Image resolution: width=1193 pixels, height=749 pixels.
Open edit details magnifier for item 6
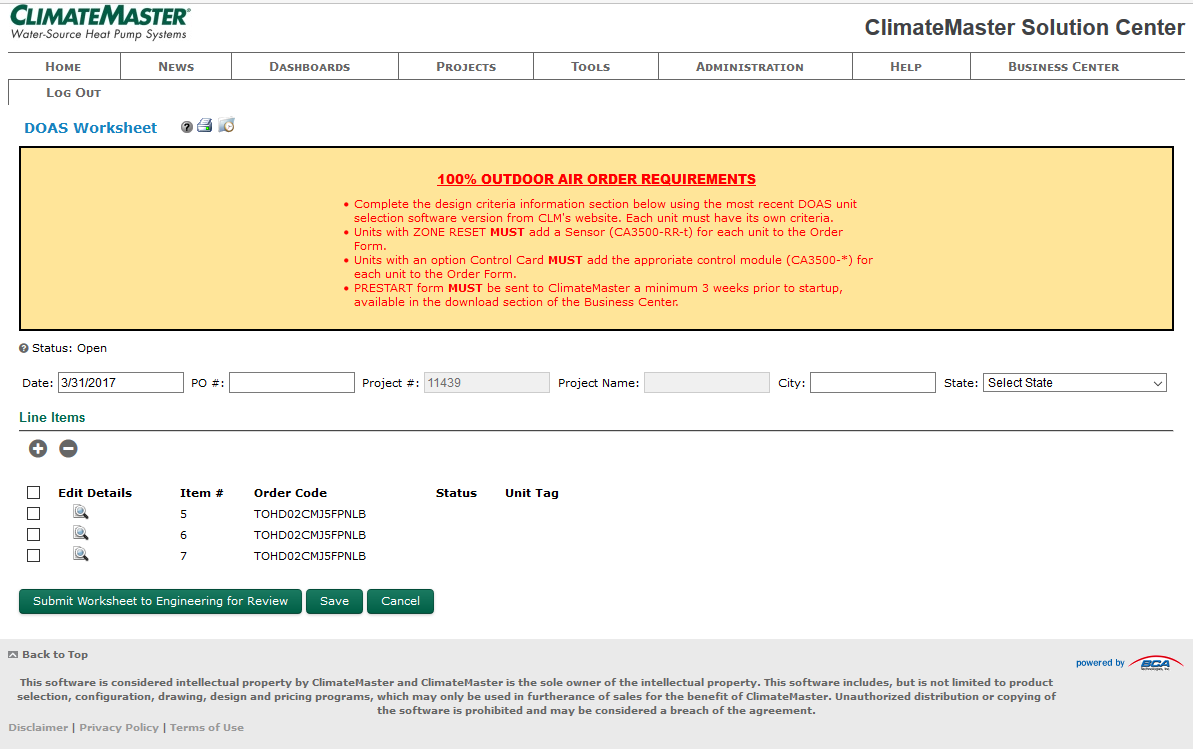pos(81,534)
